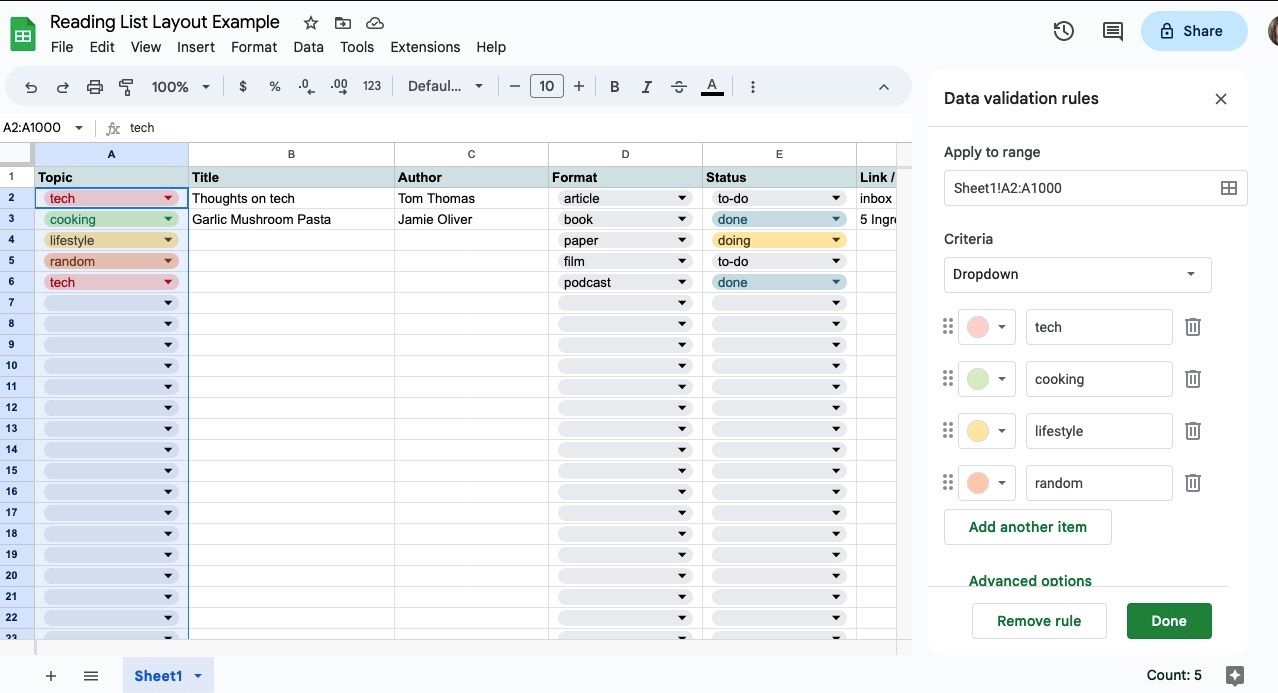Select data range grid icon
Screen dimensions: 1278x693
[x=1229, y=188]
